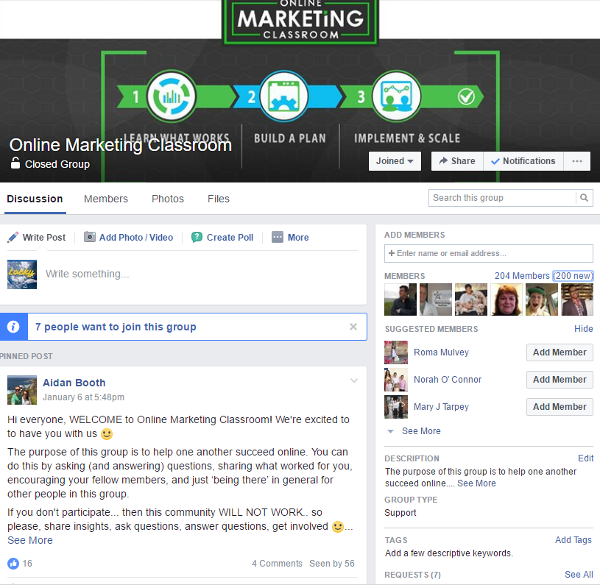Click the search magnifier icon in group search
Viewport: 600px width, 585px height.
[x=584, y=198]
